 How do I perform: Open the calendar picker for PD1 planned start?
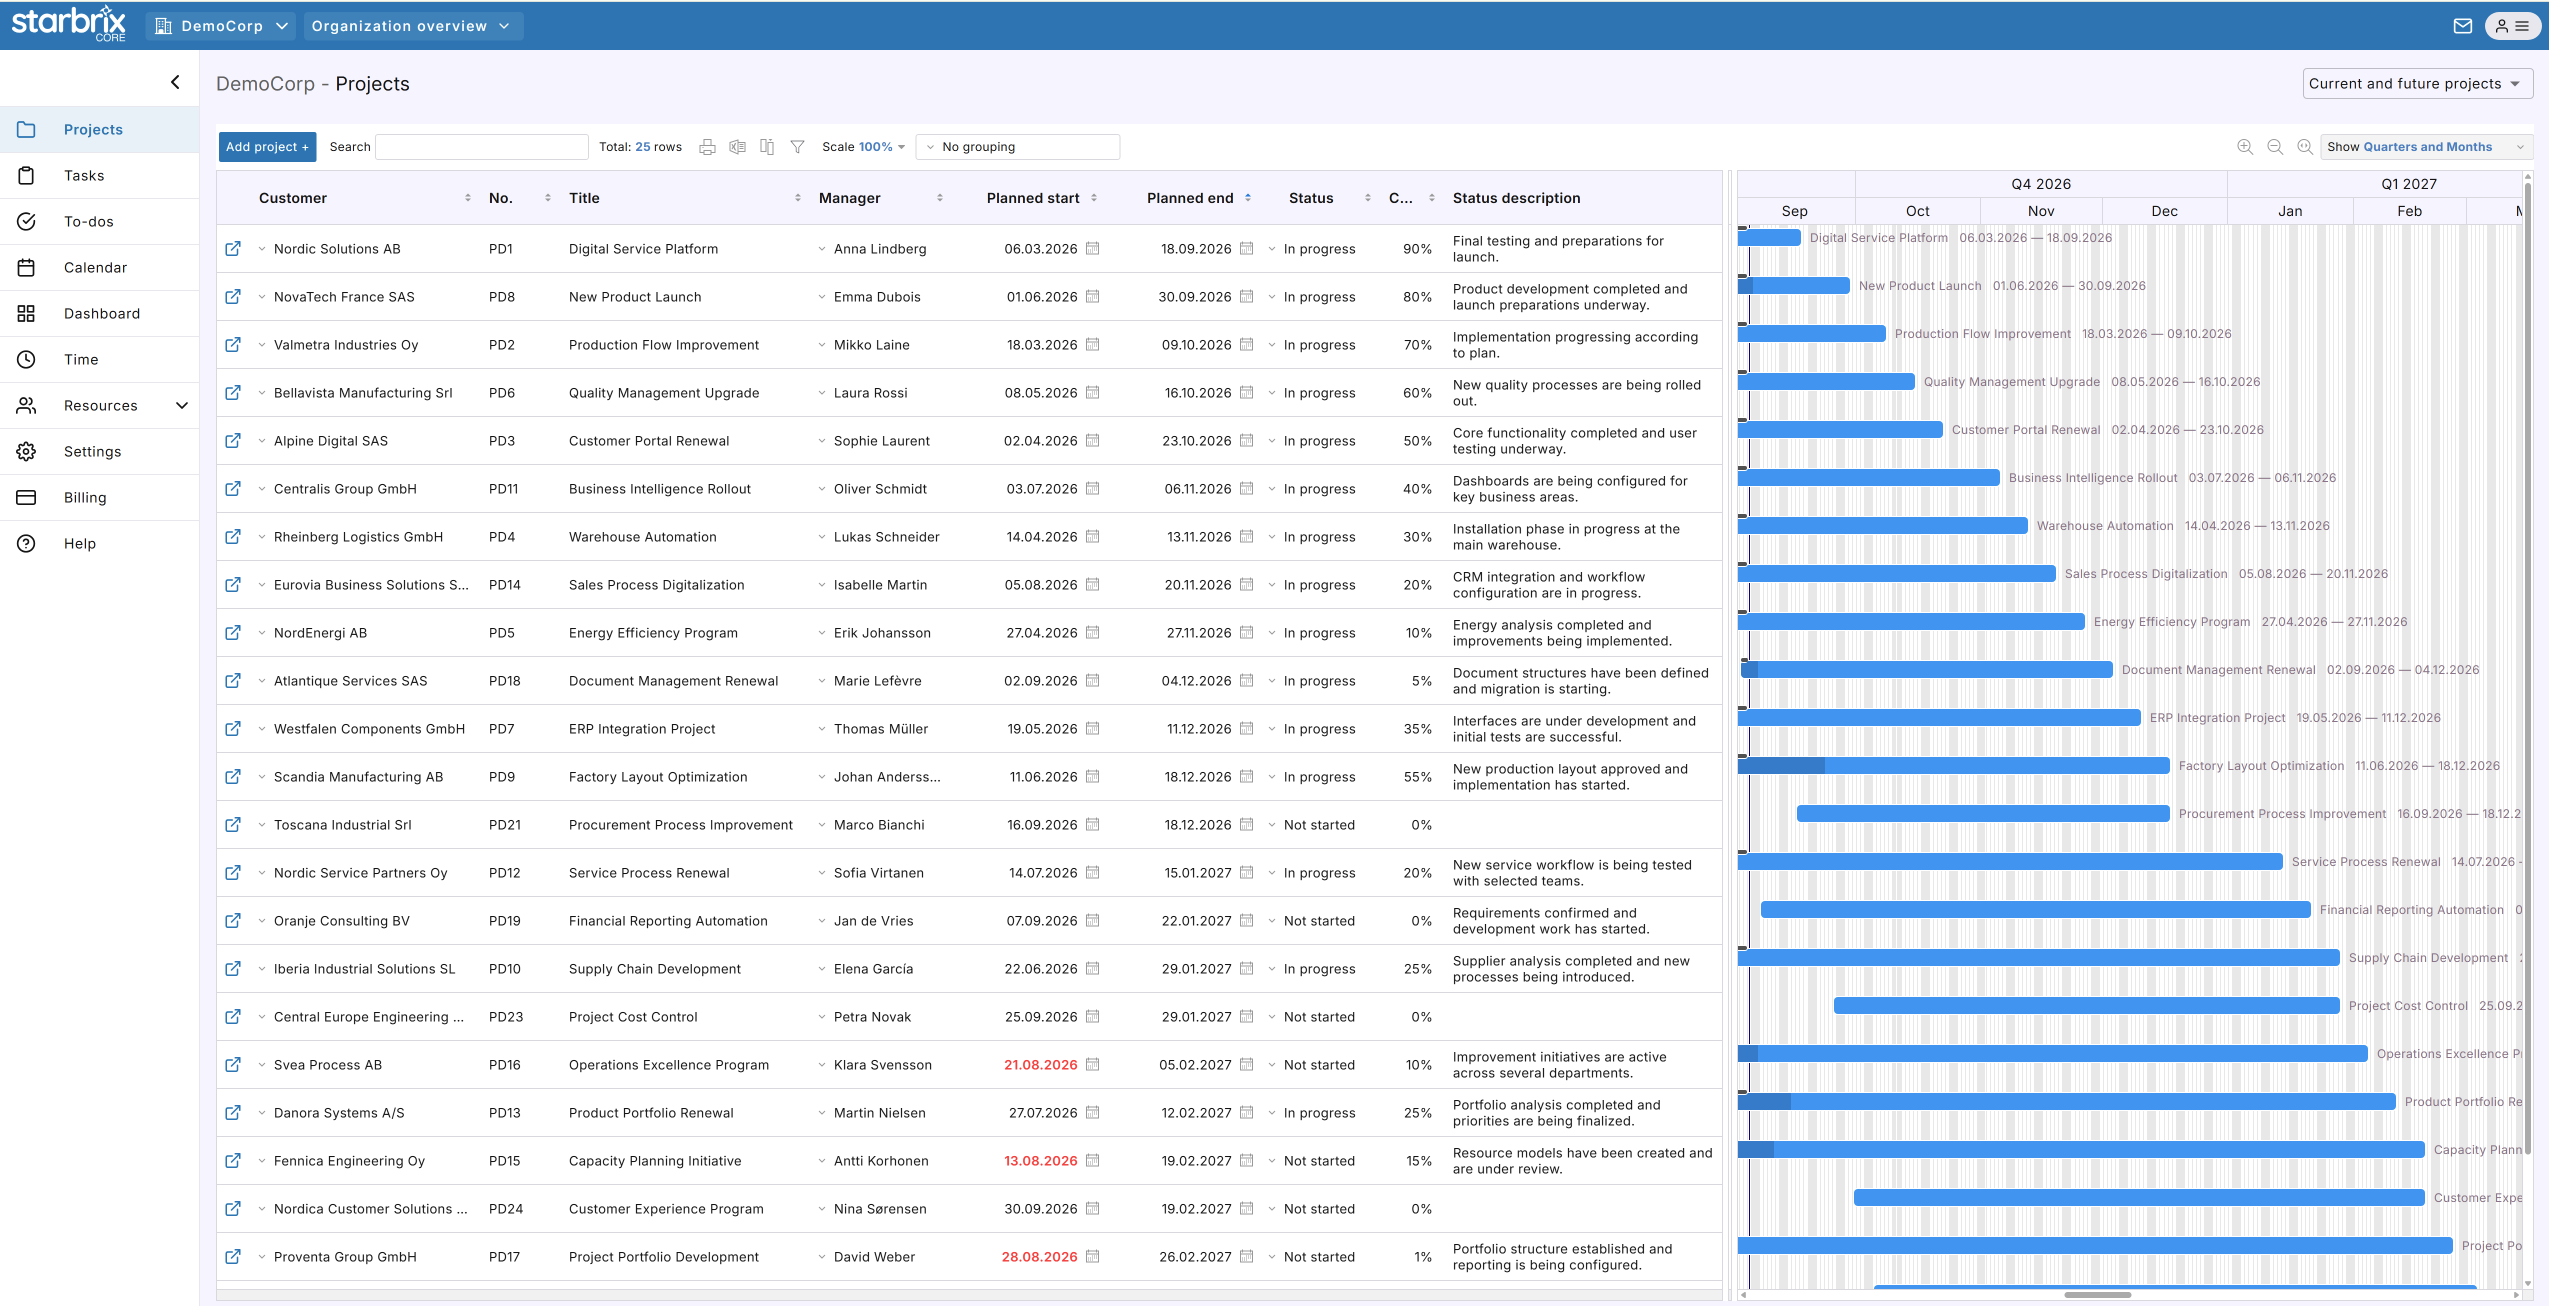coord(1092,249)
